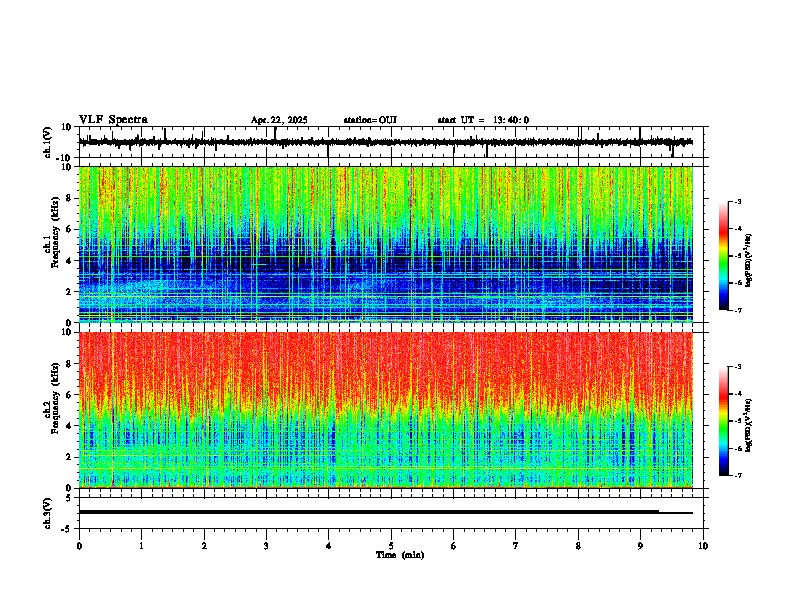The height and width of the screenshot is (612, 792).
Task: Click the ch.3 flat voltage trace
Action: click(386, 512)
